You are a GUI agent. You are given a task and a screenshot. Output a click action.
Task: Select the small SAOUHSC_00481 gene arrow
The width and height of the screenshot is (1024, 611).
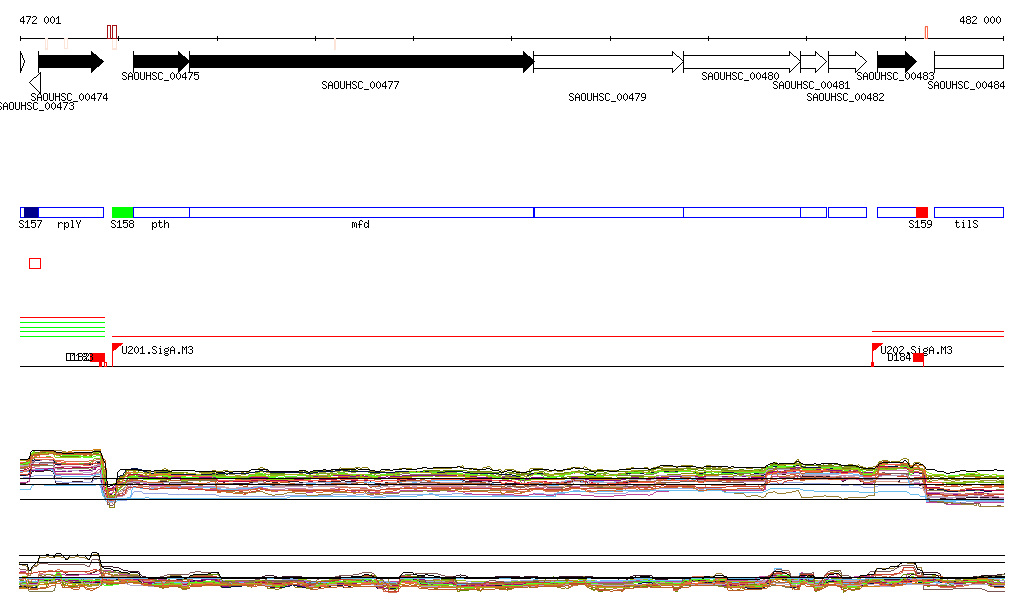[813, 62]
